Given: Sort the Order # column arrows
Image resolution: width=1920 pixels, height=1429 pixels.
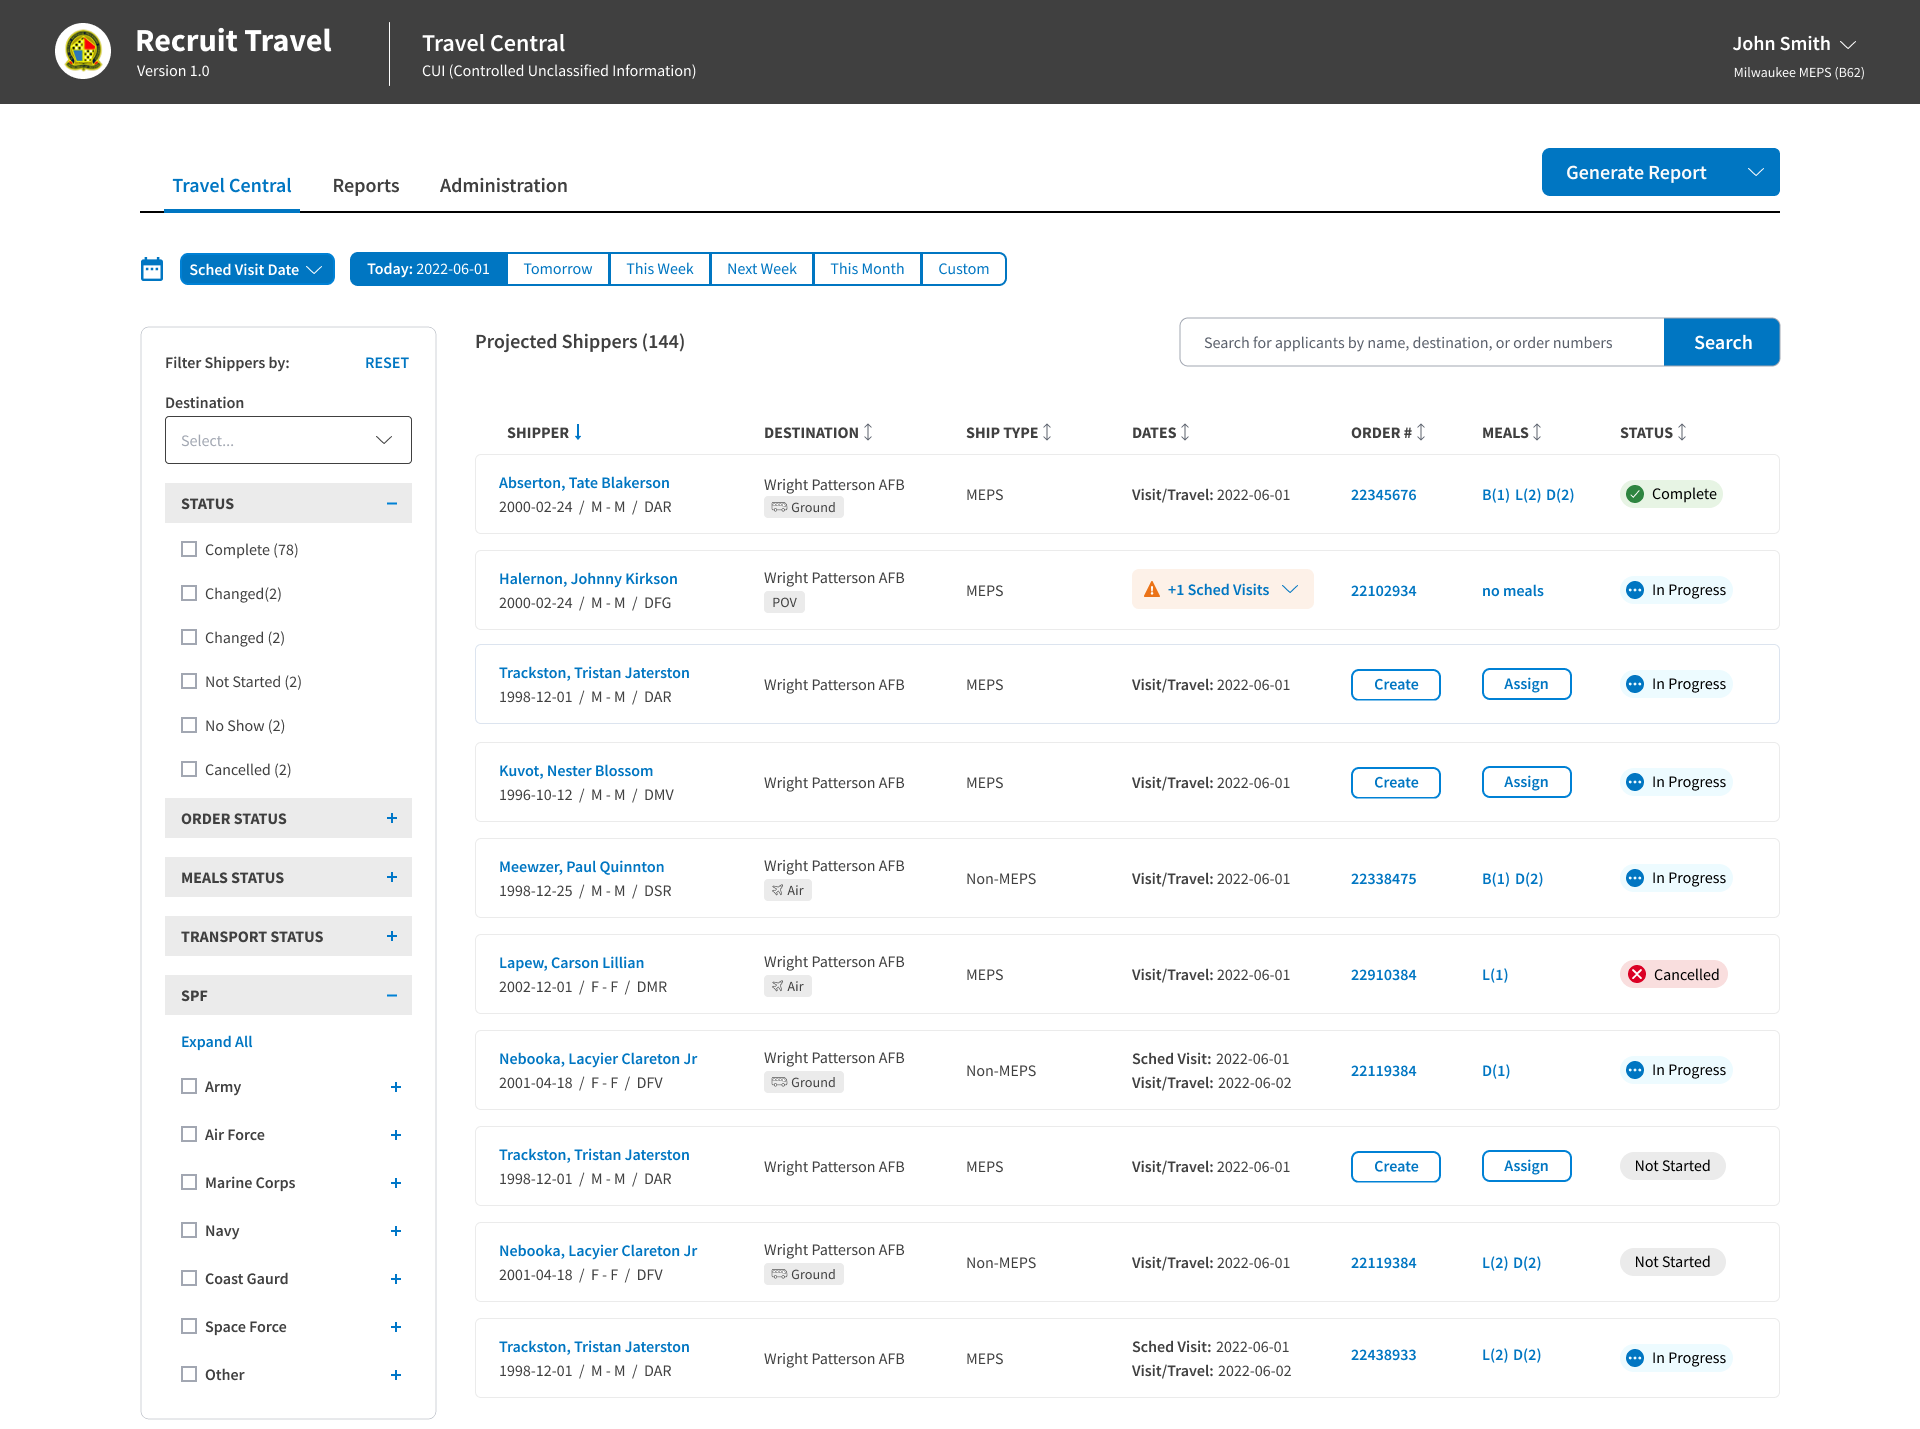Looking at the screenshot, I should [1421, 432].
